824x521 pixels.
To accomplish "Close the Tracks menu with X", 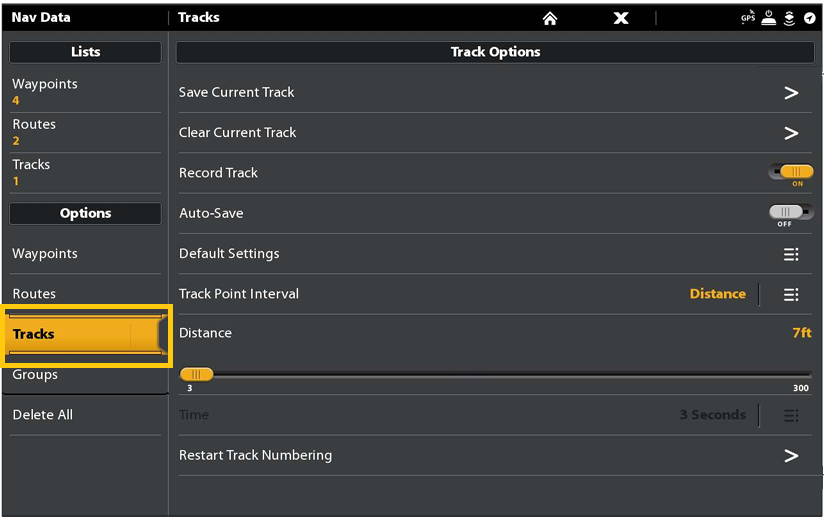I will (621, 18).
